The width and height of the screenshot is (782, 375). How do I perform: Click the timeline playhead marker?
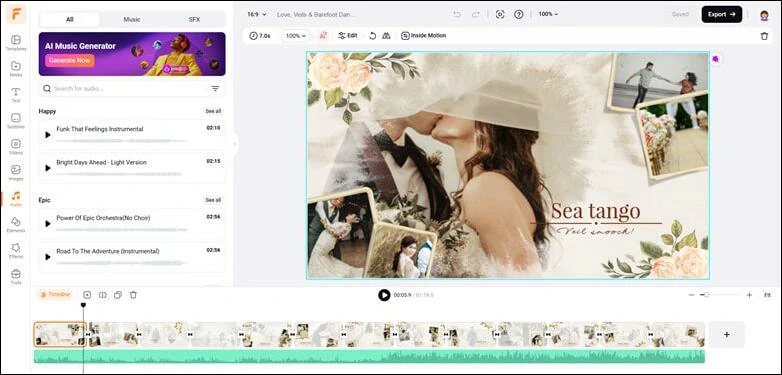(83, 305)
